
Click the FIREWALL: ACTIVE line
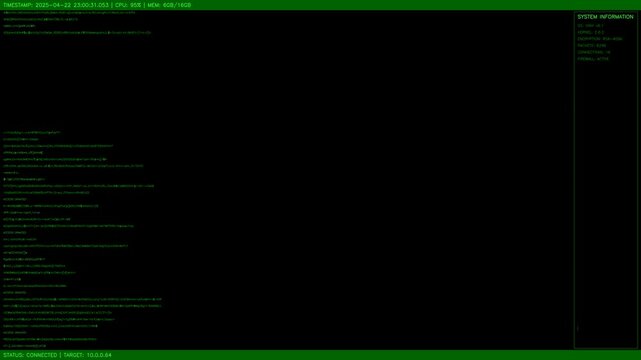593,59
